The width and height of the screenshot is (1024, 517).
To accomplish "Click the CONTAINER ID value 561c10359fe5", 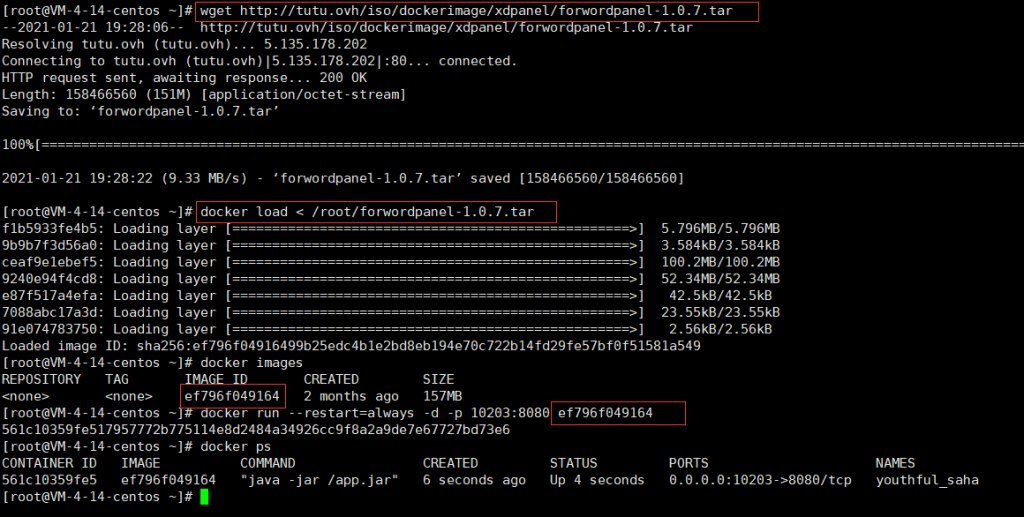I will 50,480.
